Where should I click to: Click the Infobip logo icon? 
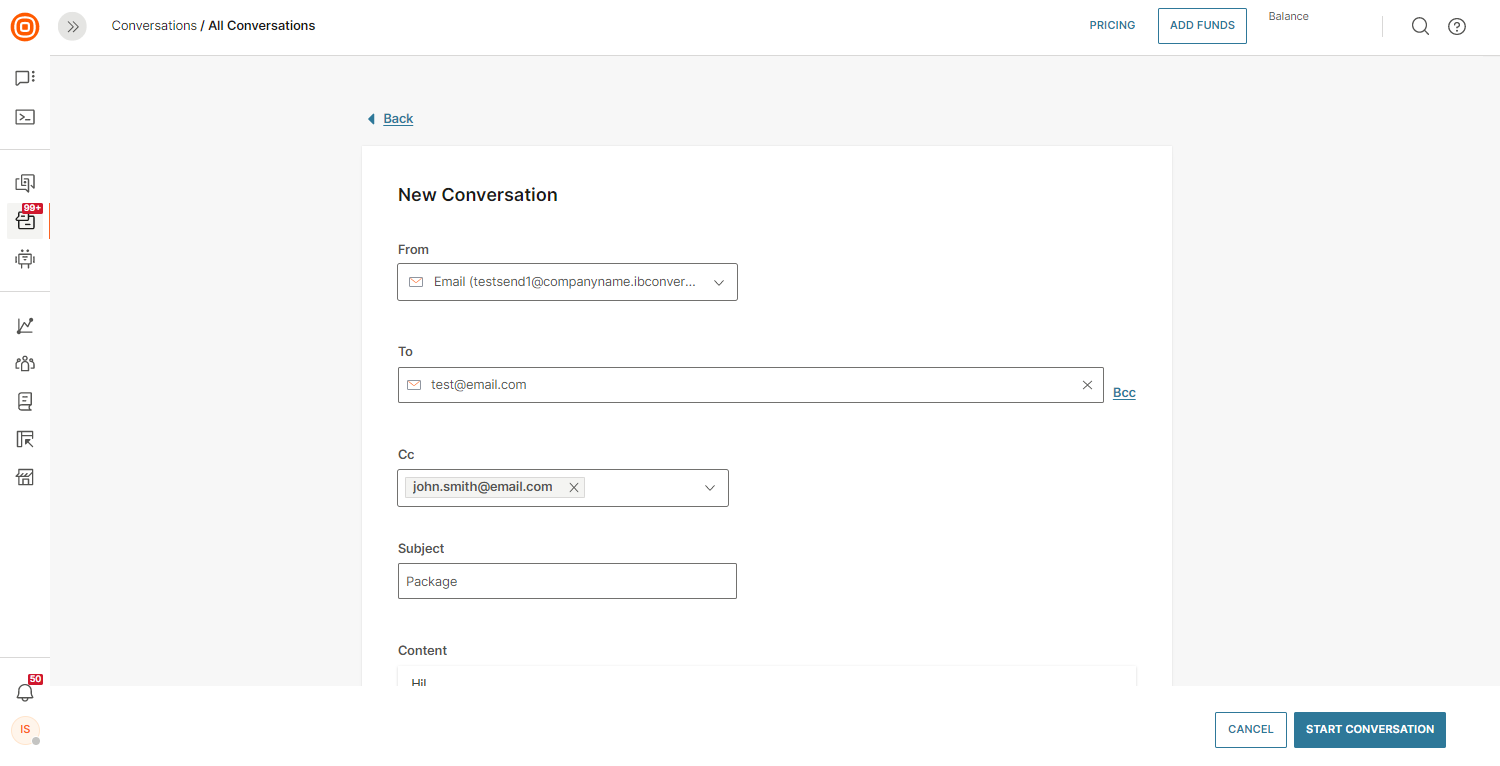pos(25,27)
